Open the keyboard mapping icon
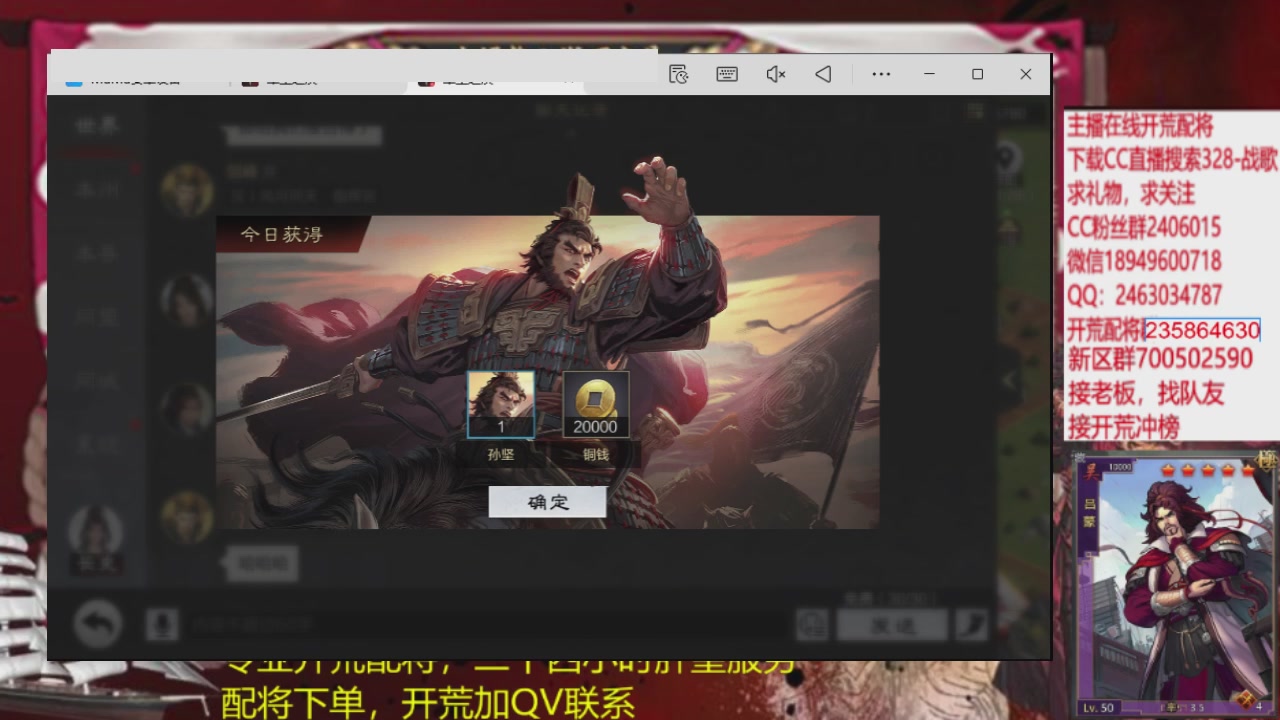The image size is (1280, 720). [x=727, y=74]
